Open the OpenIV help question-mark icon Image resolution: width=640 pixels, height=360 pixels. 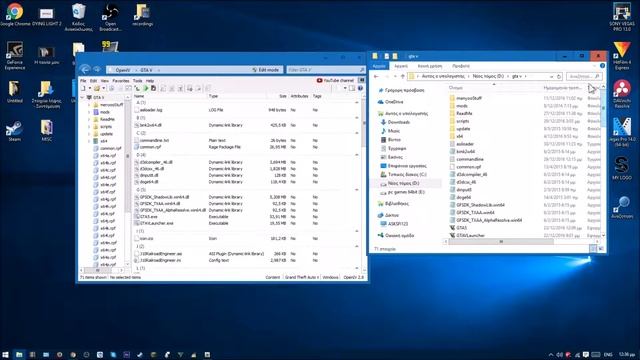click(x=360, y=88)
